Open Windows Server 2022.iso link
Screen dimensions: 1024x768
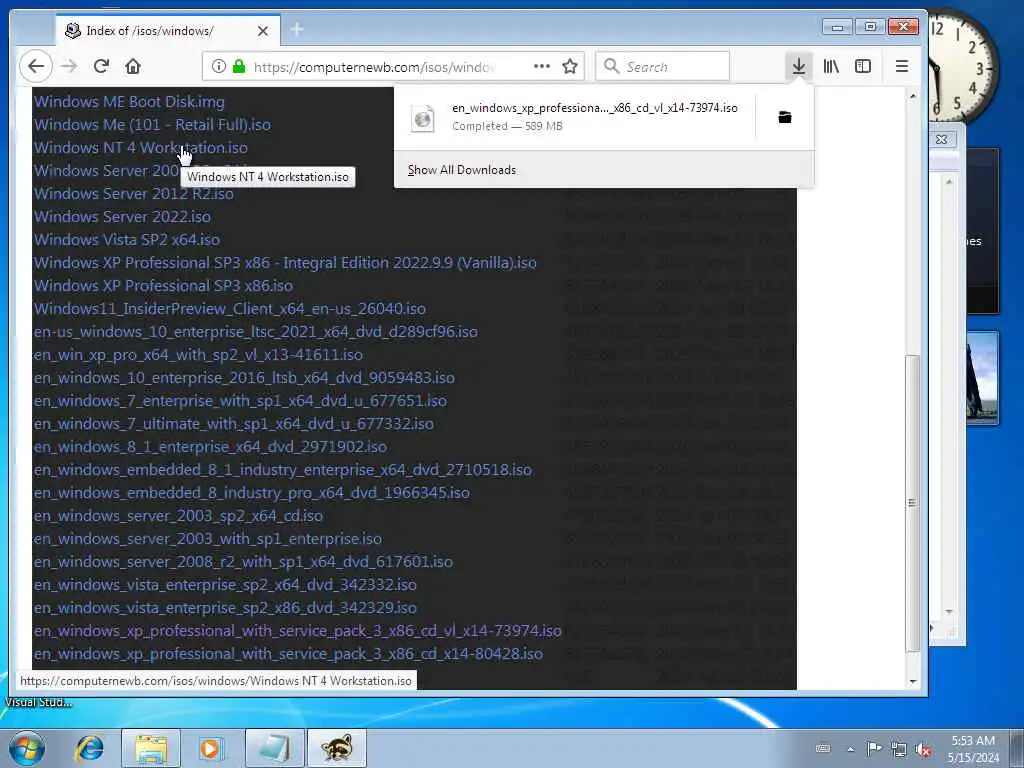tap(122, 217)
